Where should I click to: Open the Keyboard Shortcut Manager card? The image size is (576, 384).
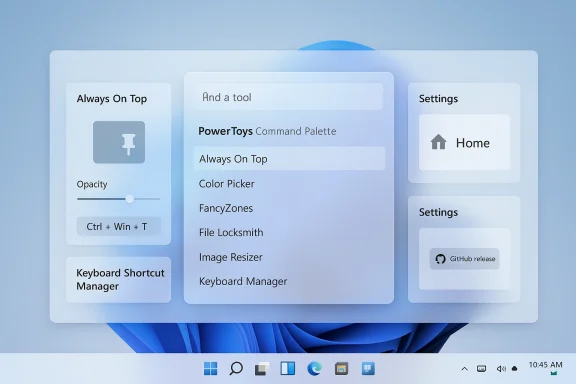[x=118, y=280]
